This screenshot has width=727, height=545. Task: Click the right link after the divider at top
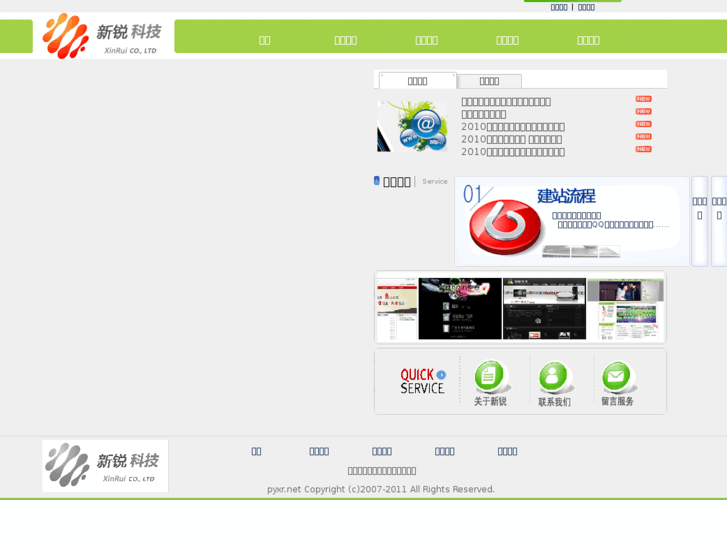(587, 7)
